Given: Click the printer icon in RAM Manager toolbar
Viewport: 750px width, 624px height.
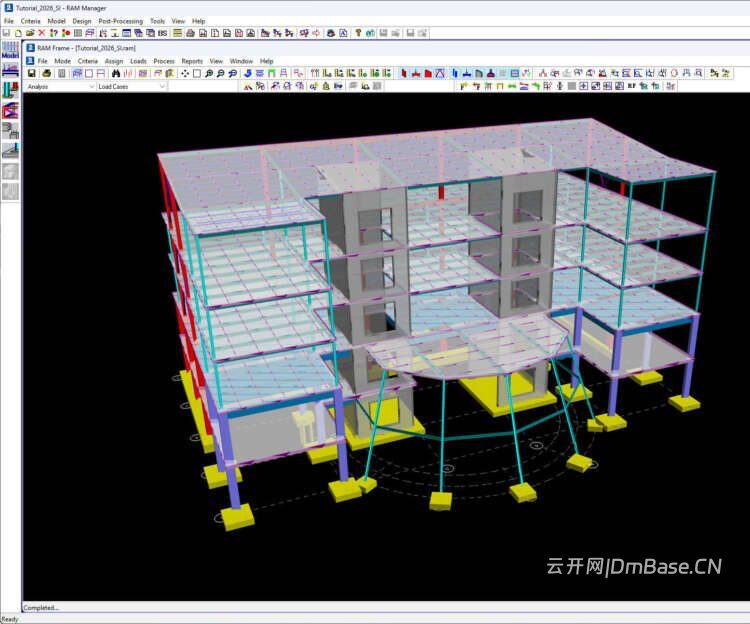Looking at the screenshot, I should [190, 33].
